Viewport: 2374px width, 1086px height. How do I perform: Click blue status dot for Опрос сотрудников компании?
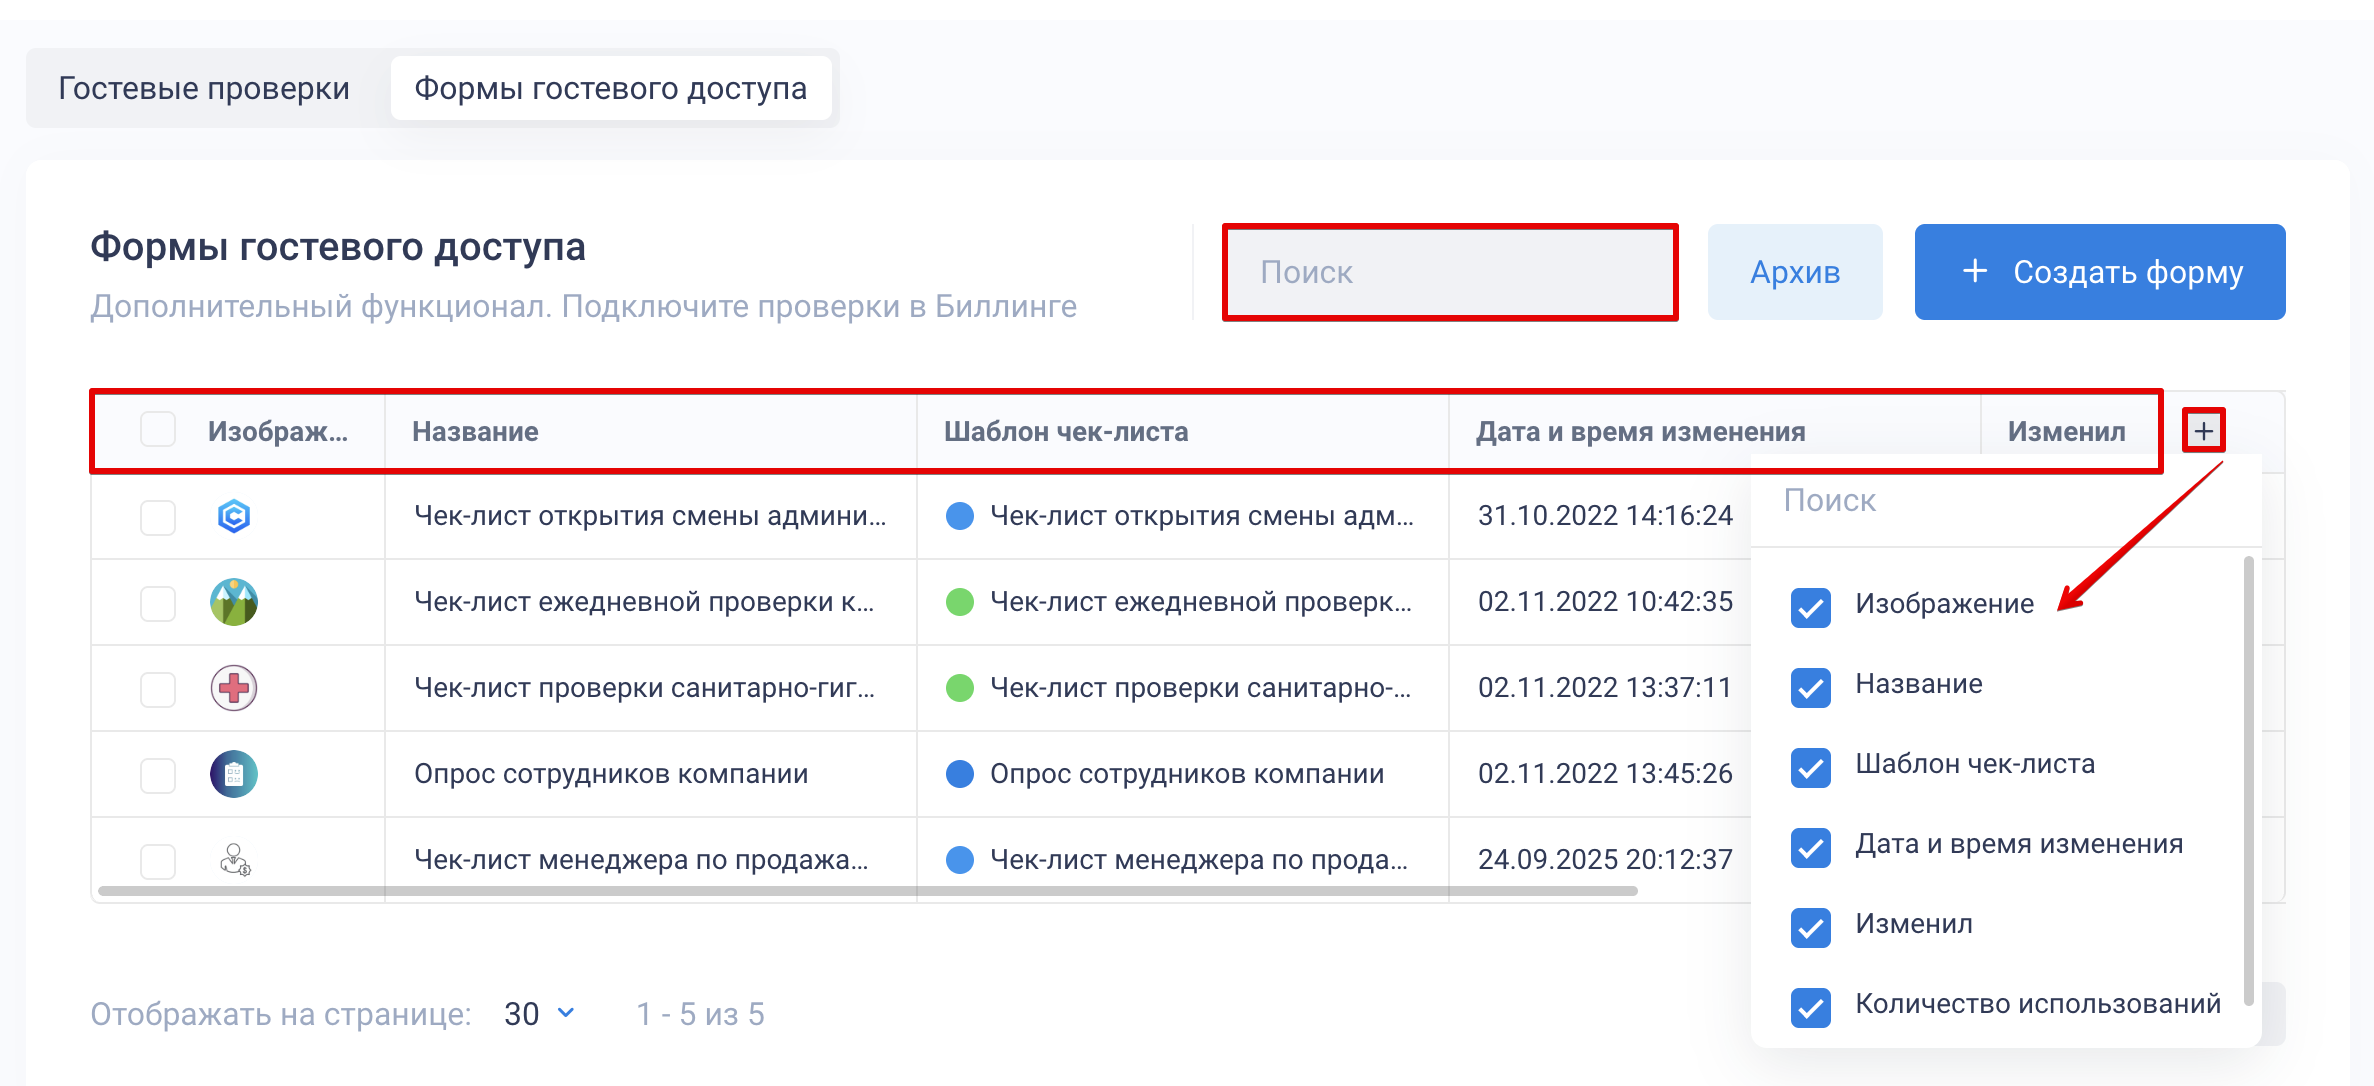(x=960, y=774)
